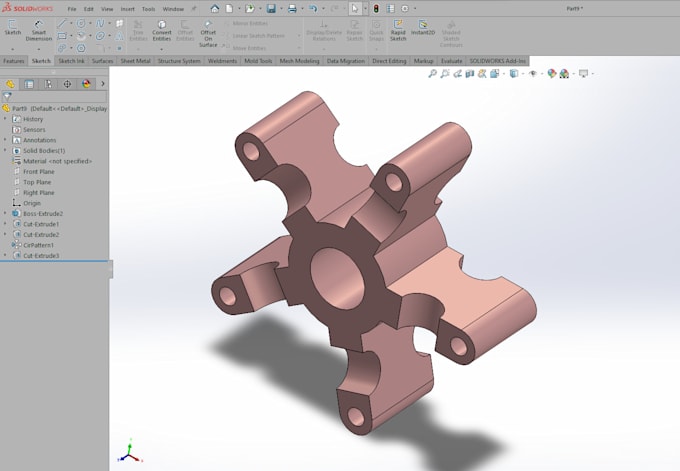680x471 pixels.
Task: Switch to FeatureManager Design Tree tab
Action: point(10,84)
